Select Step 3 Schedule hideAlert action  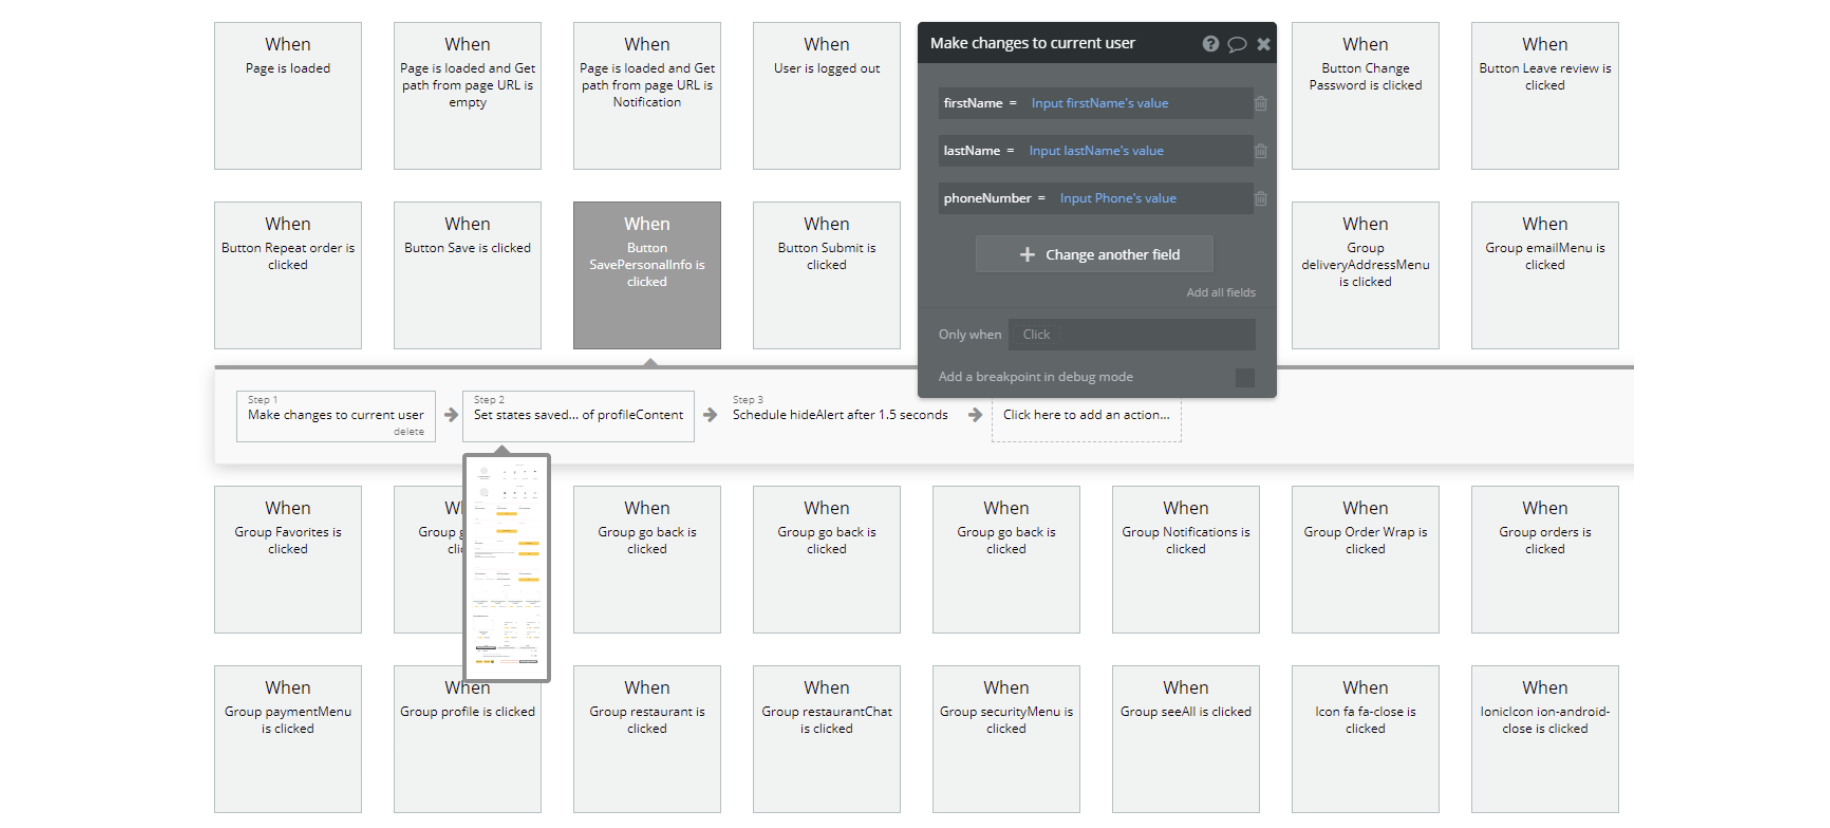840,415
